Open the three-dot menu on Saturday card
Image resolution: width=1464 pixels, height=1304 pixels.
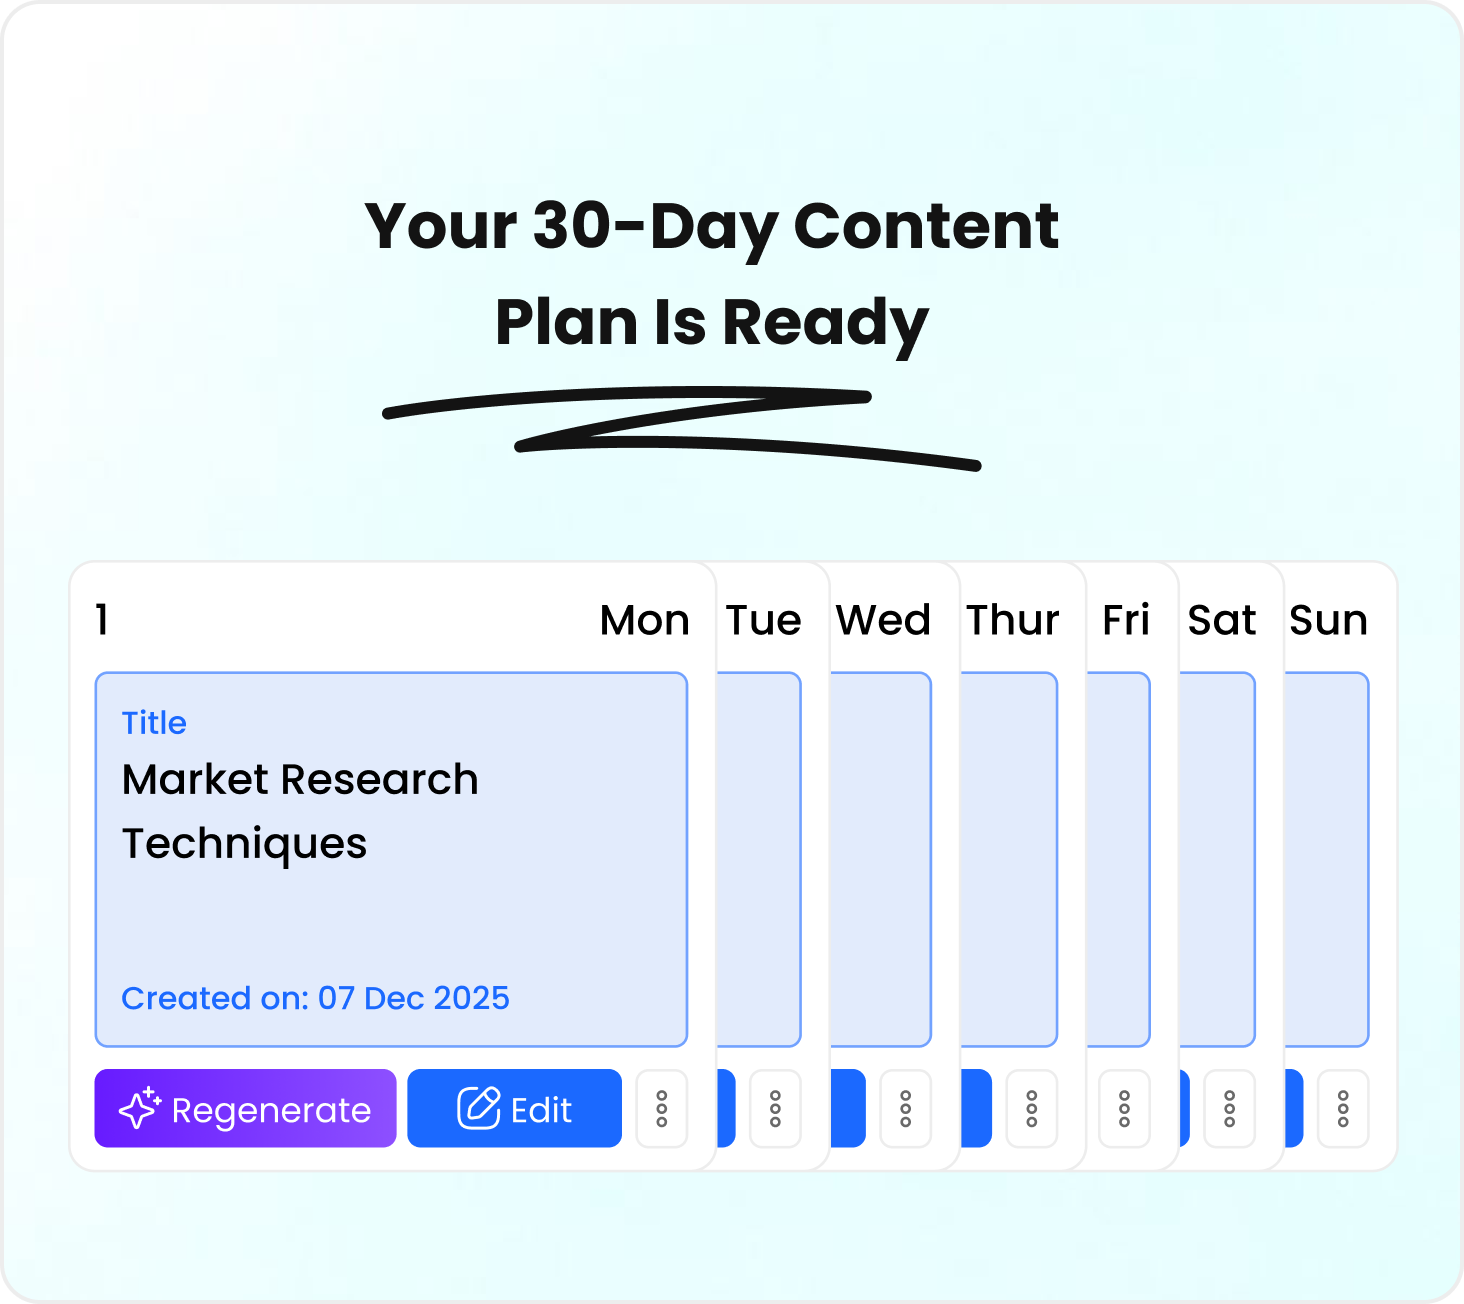(1230, 1109)
